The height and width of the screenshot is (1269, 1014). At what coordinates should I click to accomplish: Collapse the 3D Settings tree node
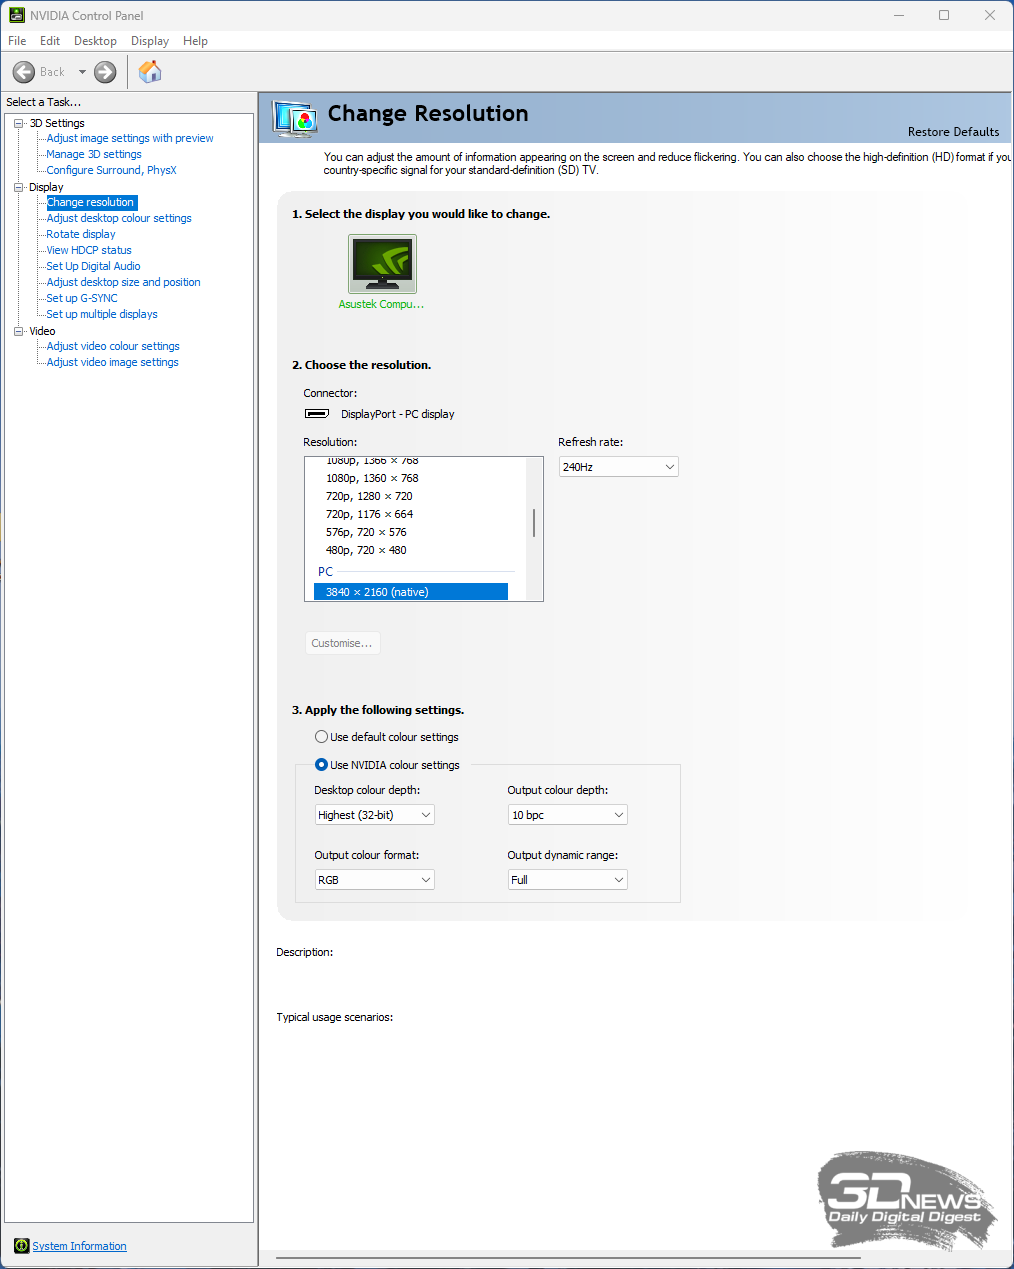point(18,123)
